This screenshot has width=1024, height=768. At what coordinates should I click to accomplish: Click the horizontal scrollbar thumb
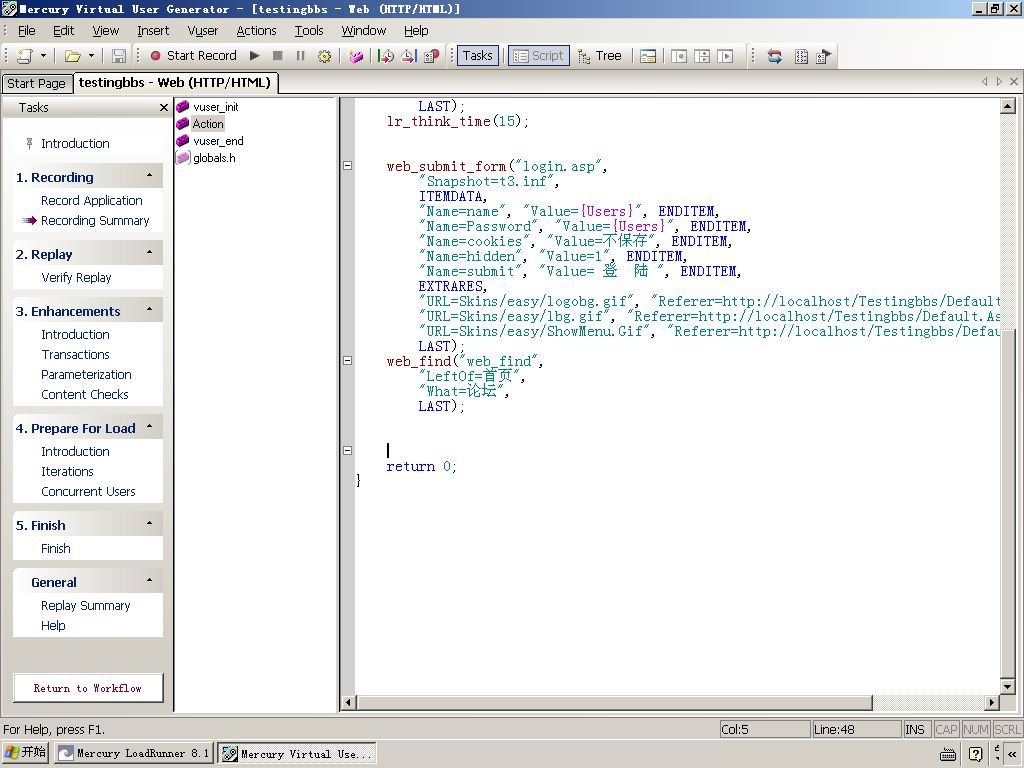pos(615,703)
